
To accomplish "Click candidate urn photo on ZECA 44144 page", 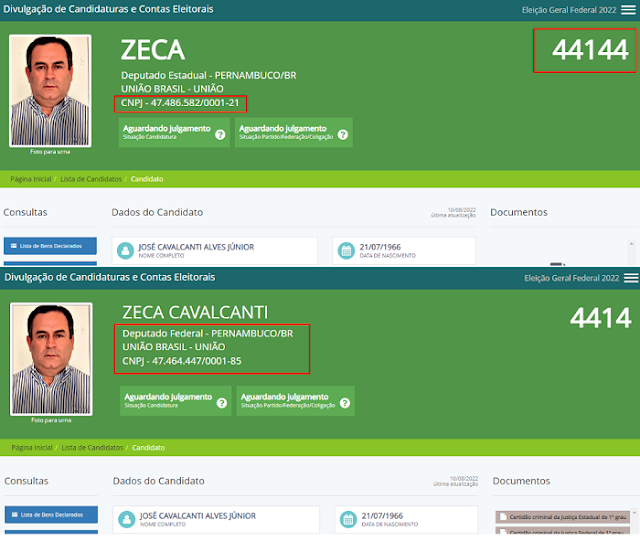I will coord(50,91).
